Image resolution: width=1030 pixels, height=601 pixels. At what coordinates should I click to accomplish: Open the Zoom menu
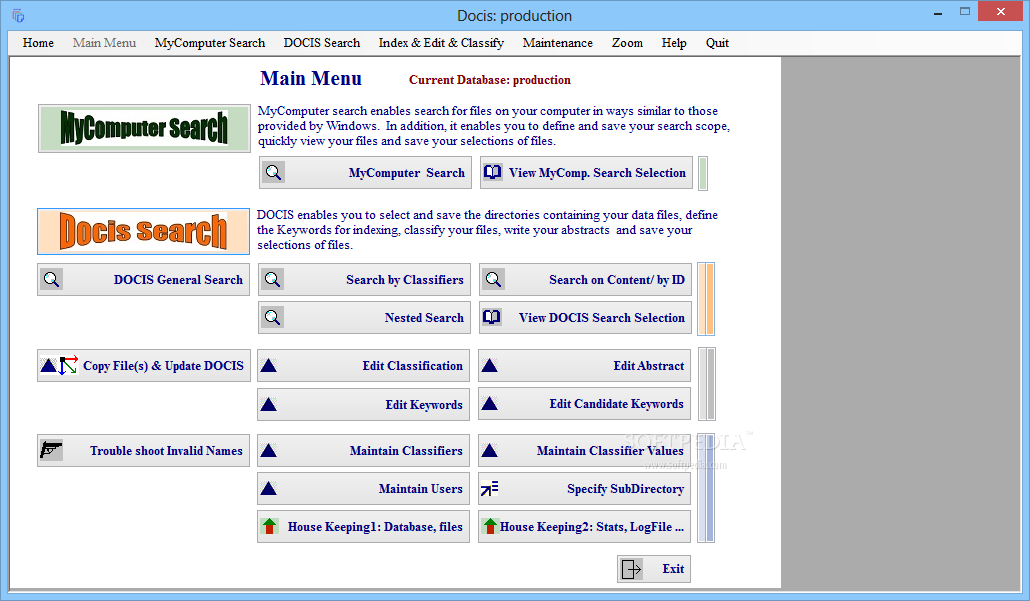click(627, 43)
